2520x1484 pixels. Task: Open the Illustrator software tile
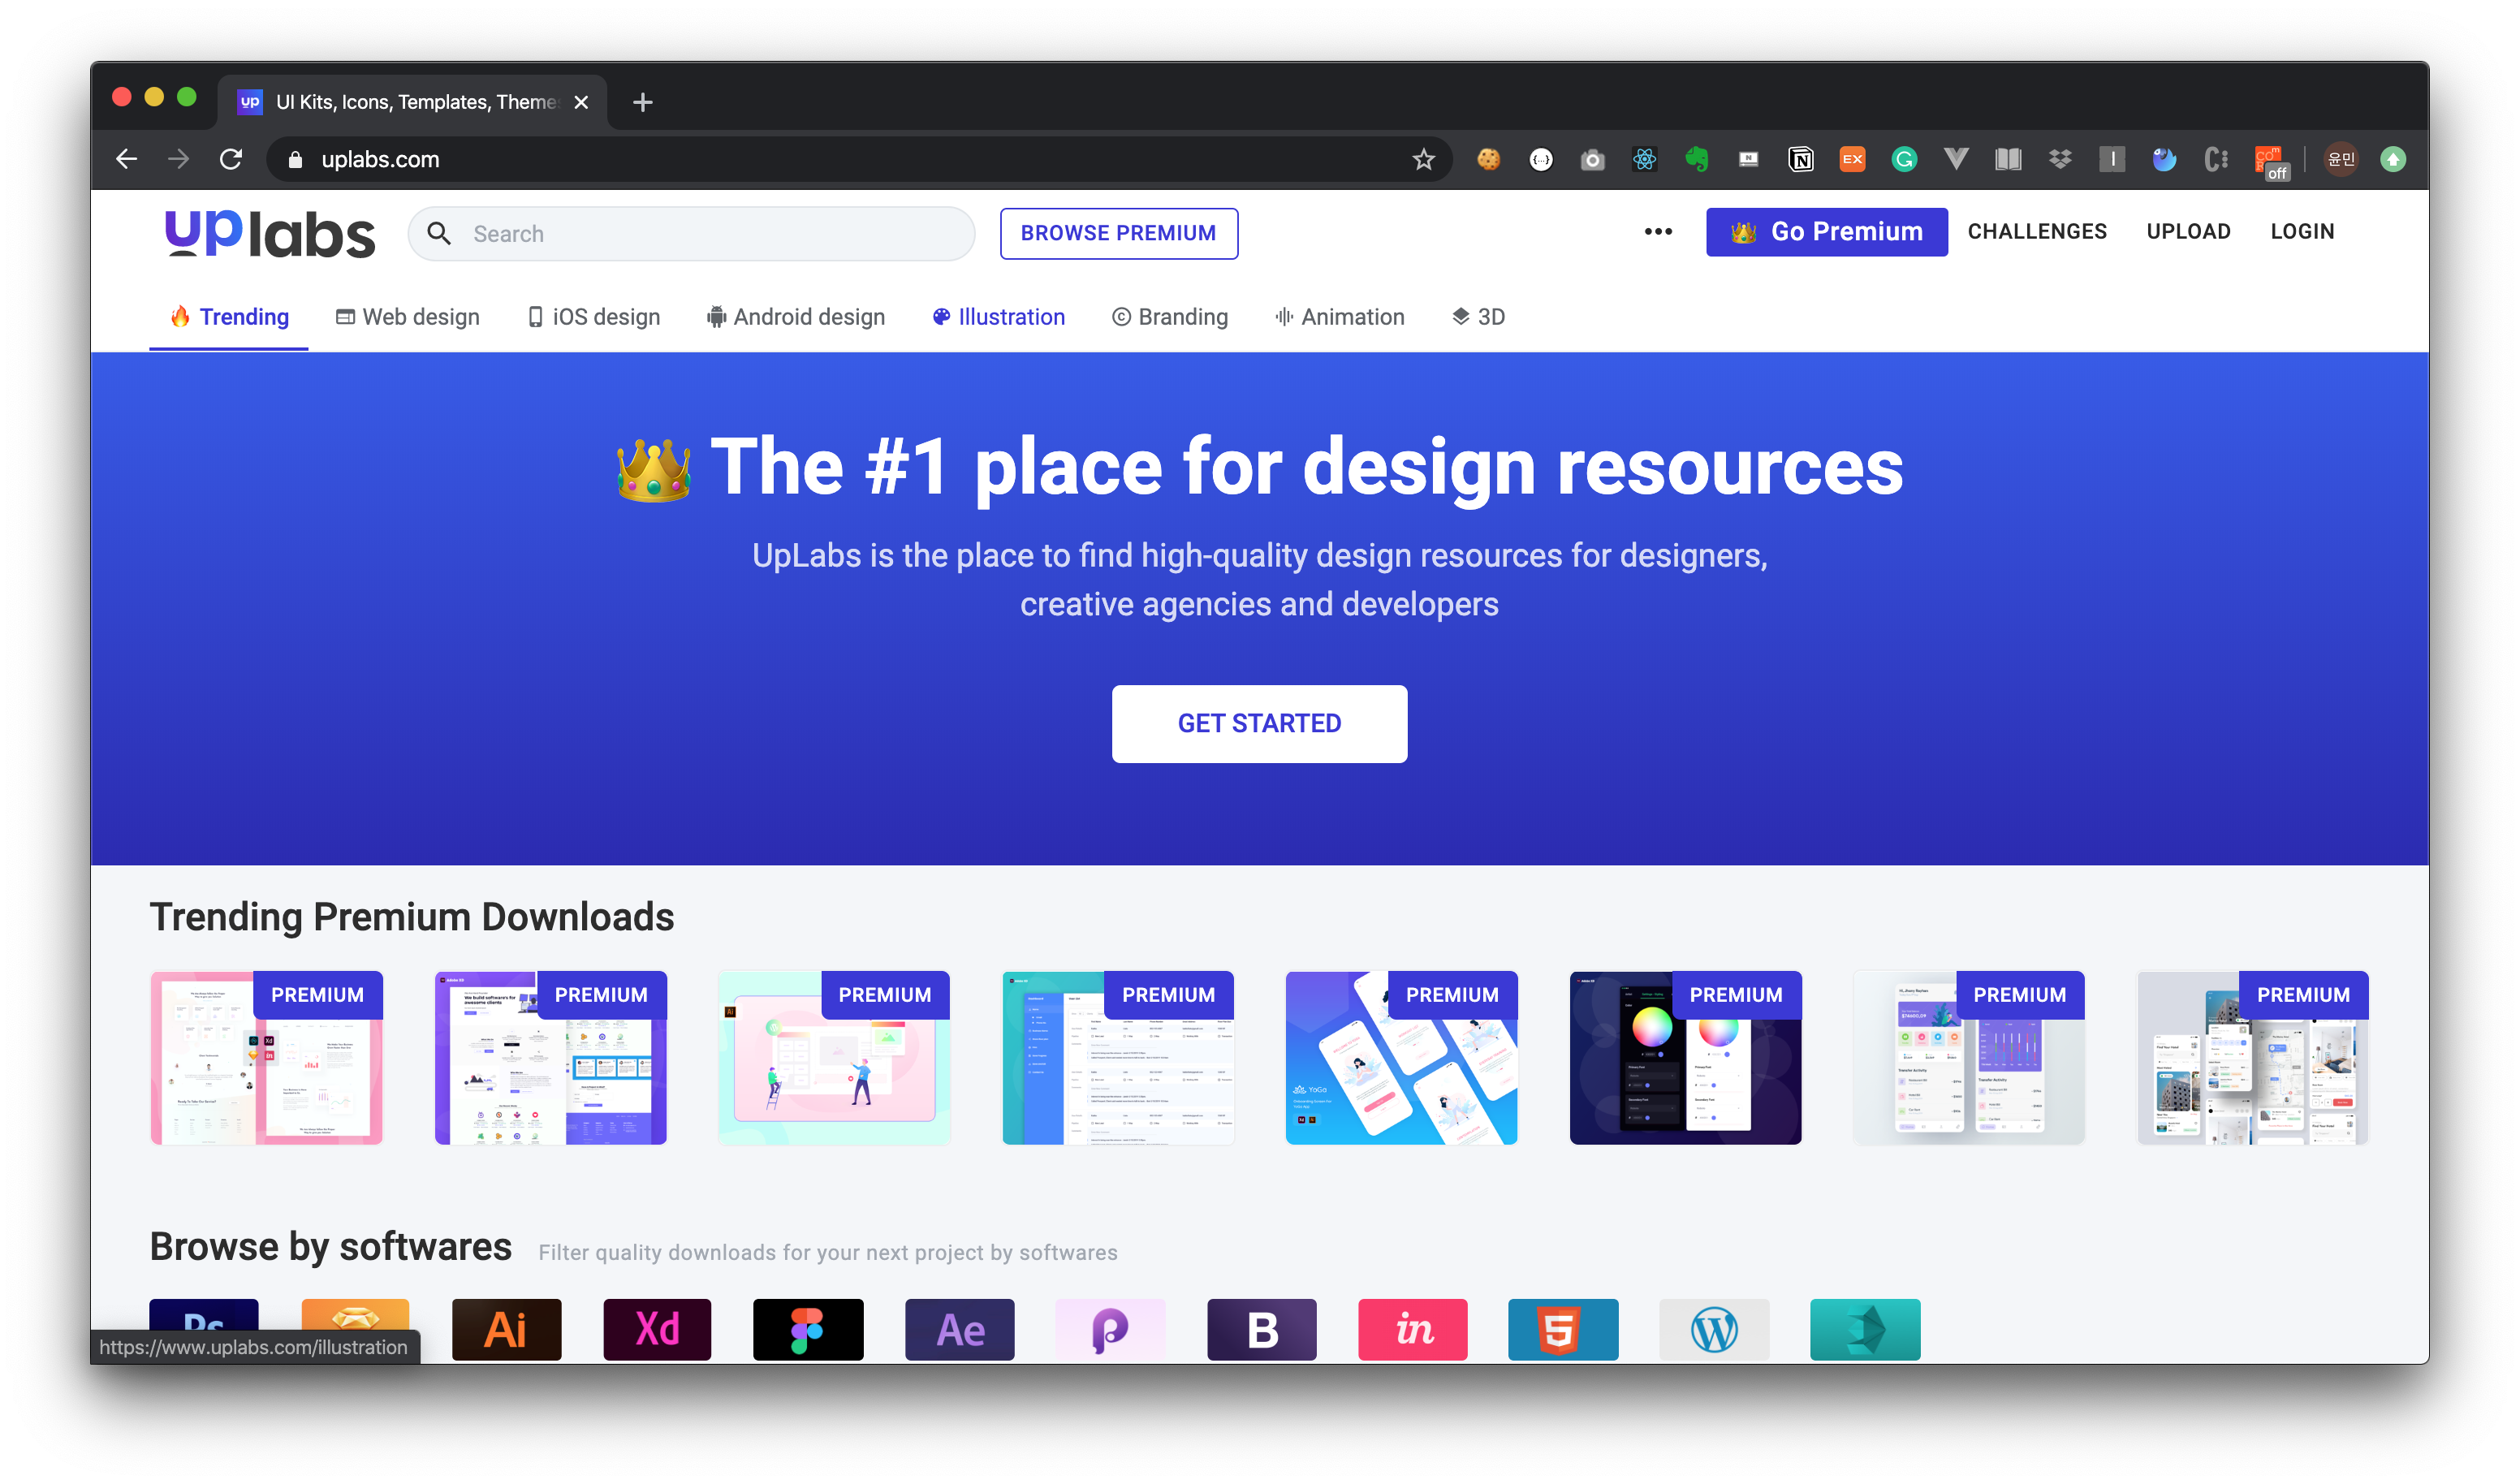click(506, 1329)
